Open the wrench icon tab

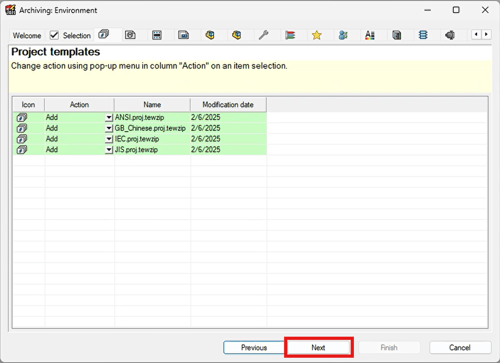(x=263, y=35)
